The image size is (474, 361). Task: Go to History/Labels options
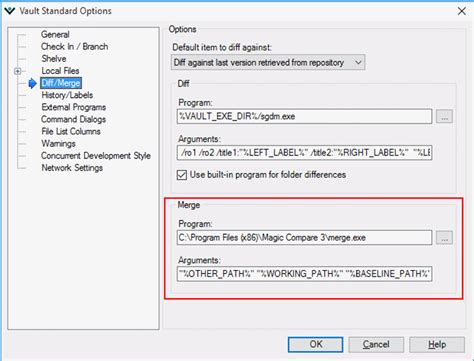click(67, 95)
